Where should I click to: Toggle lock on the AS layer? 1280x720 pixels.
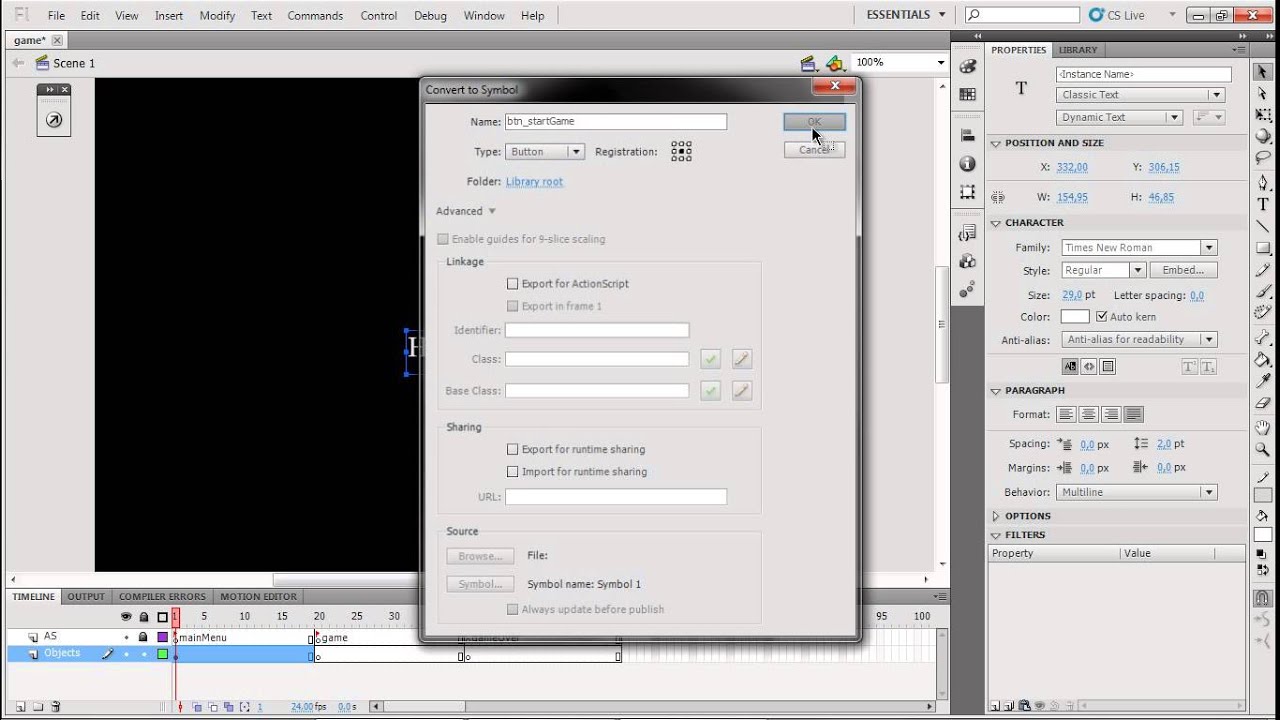pyautogui.click(x=143, y=637)
